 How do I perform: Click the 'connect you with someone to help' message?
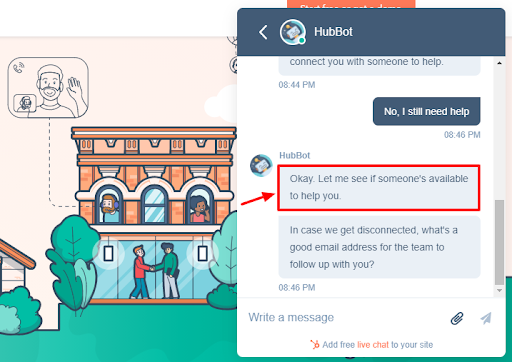pyautogui.click(x=379, y=65)
